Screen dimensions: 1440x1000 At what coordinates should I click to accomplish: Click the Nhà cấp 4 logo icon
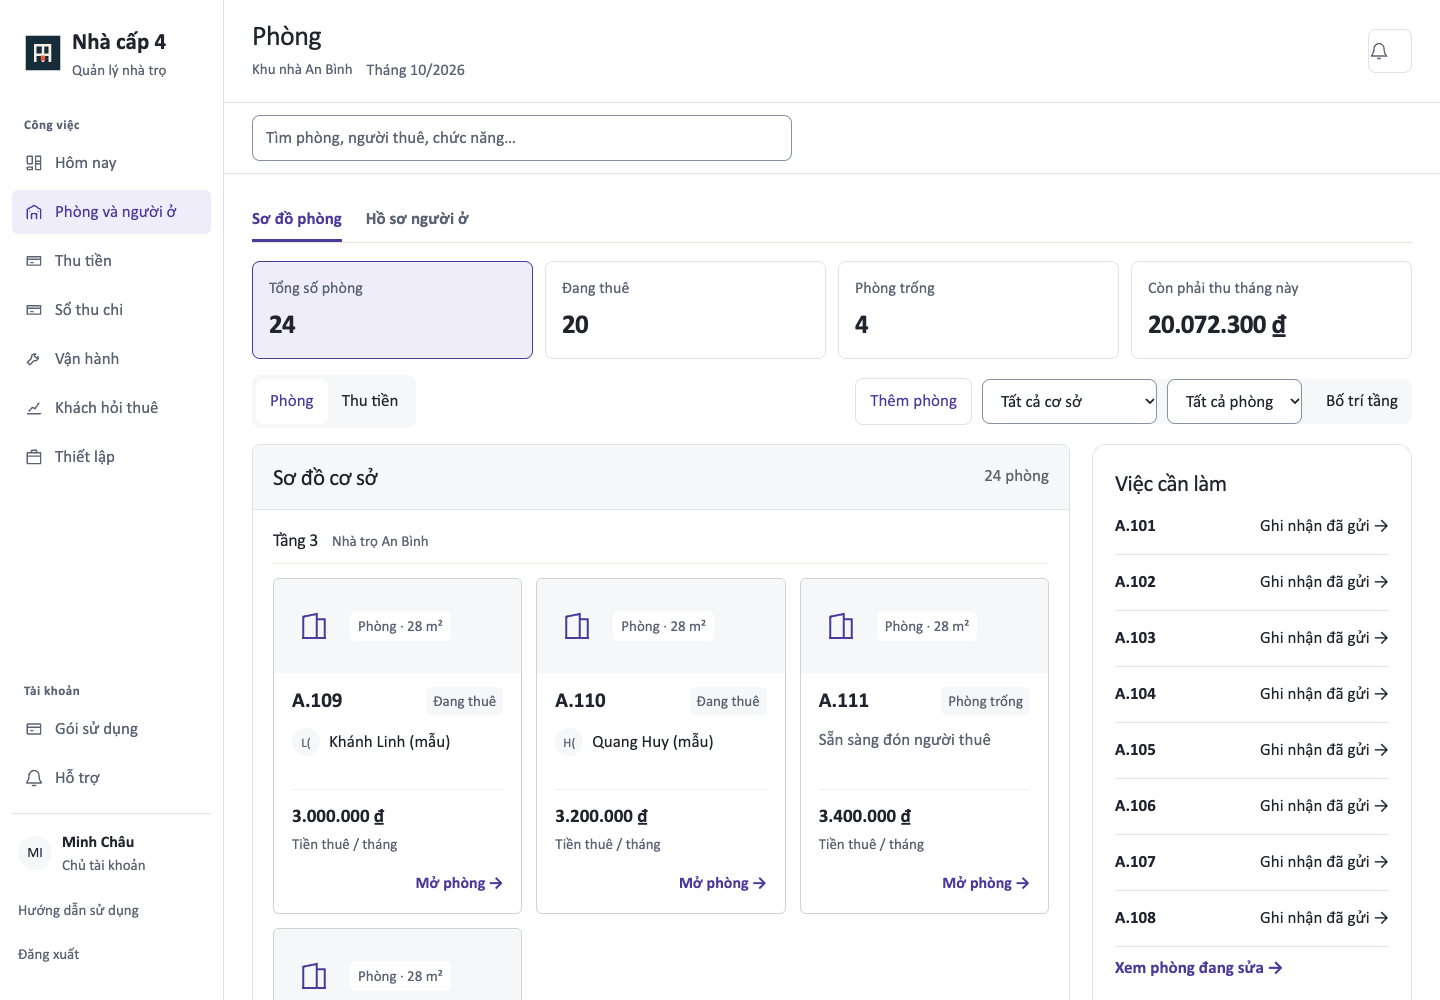42,53
